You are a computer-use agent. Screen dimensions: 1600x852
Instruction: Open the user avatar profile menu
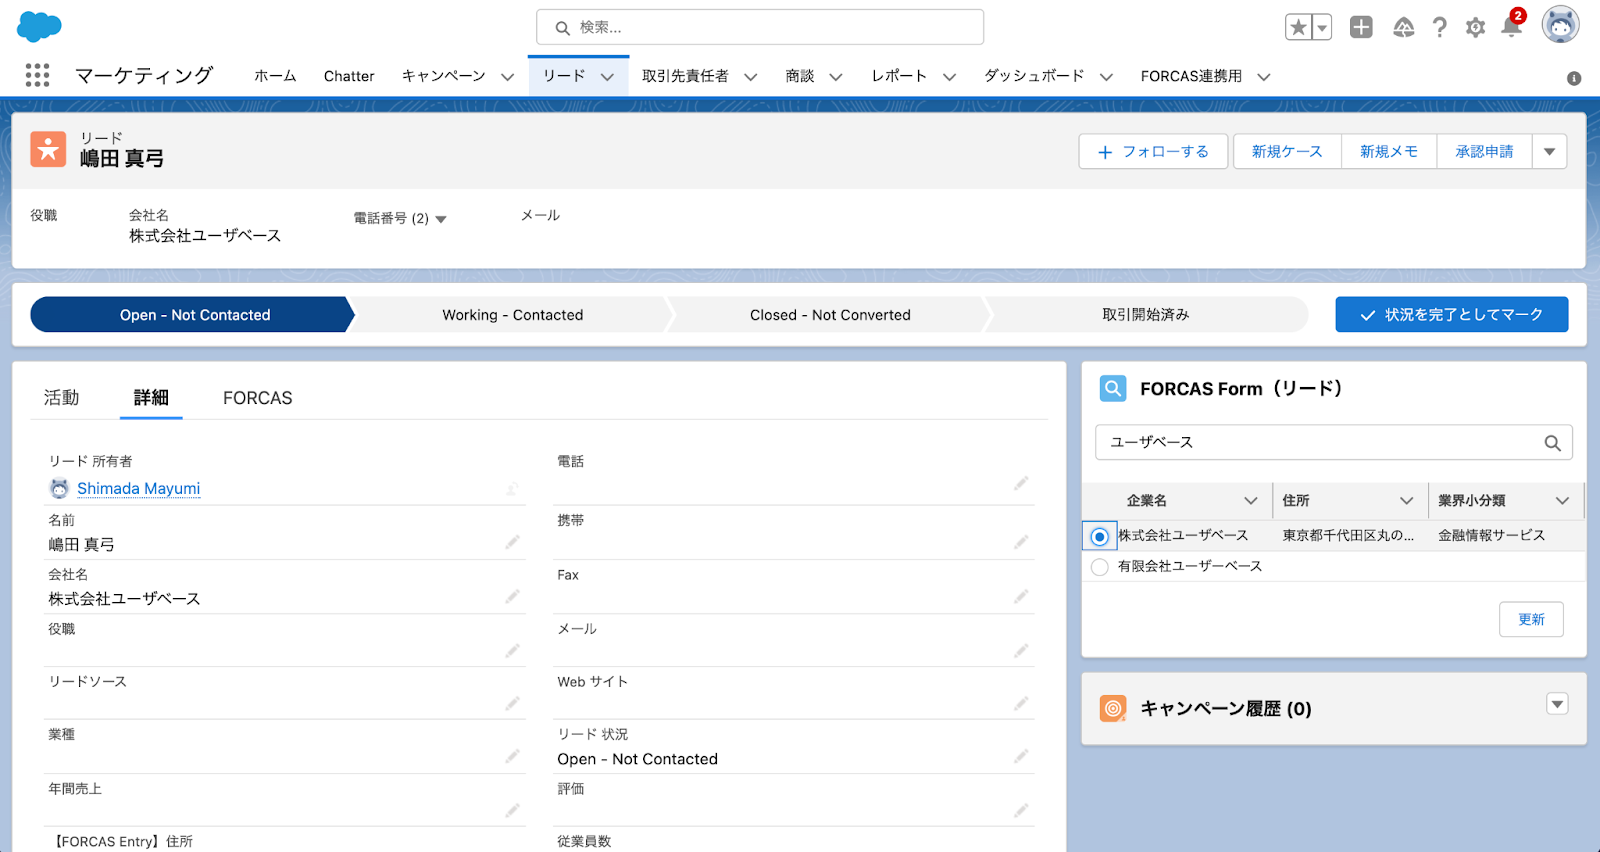[x=1560, y=26]
